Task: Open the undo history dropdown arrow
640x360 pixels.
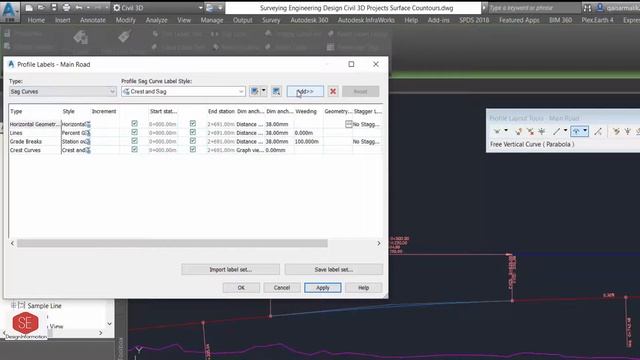Action: 88,8
